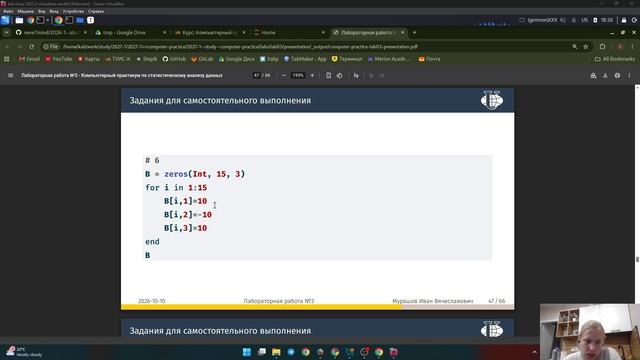Click the undo arrow in PDF toolbar
The width and height of the screenshot is (640, 360).
click(371, 76)
